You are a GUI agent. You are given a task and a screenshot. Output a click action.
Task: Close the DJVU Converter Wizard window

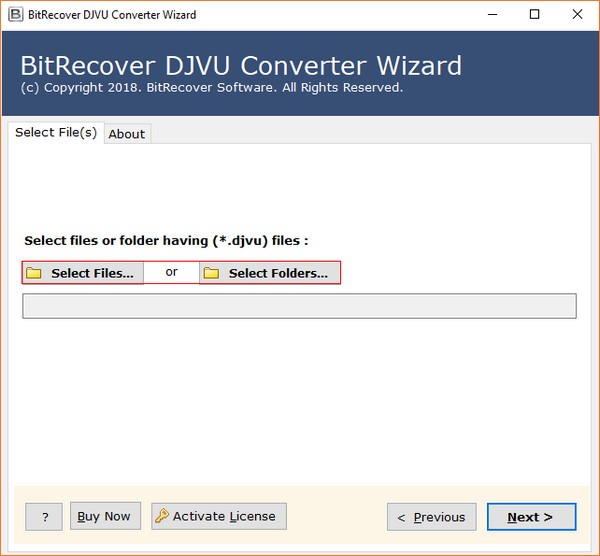coord(577,15)
